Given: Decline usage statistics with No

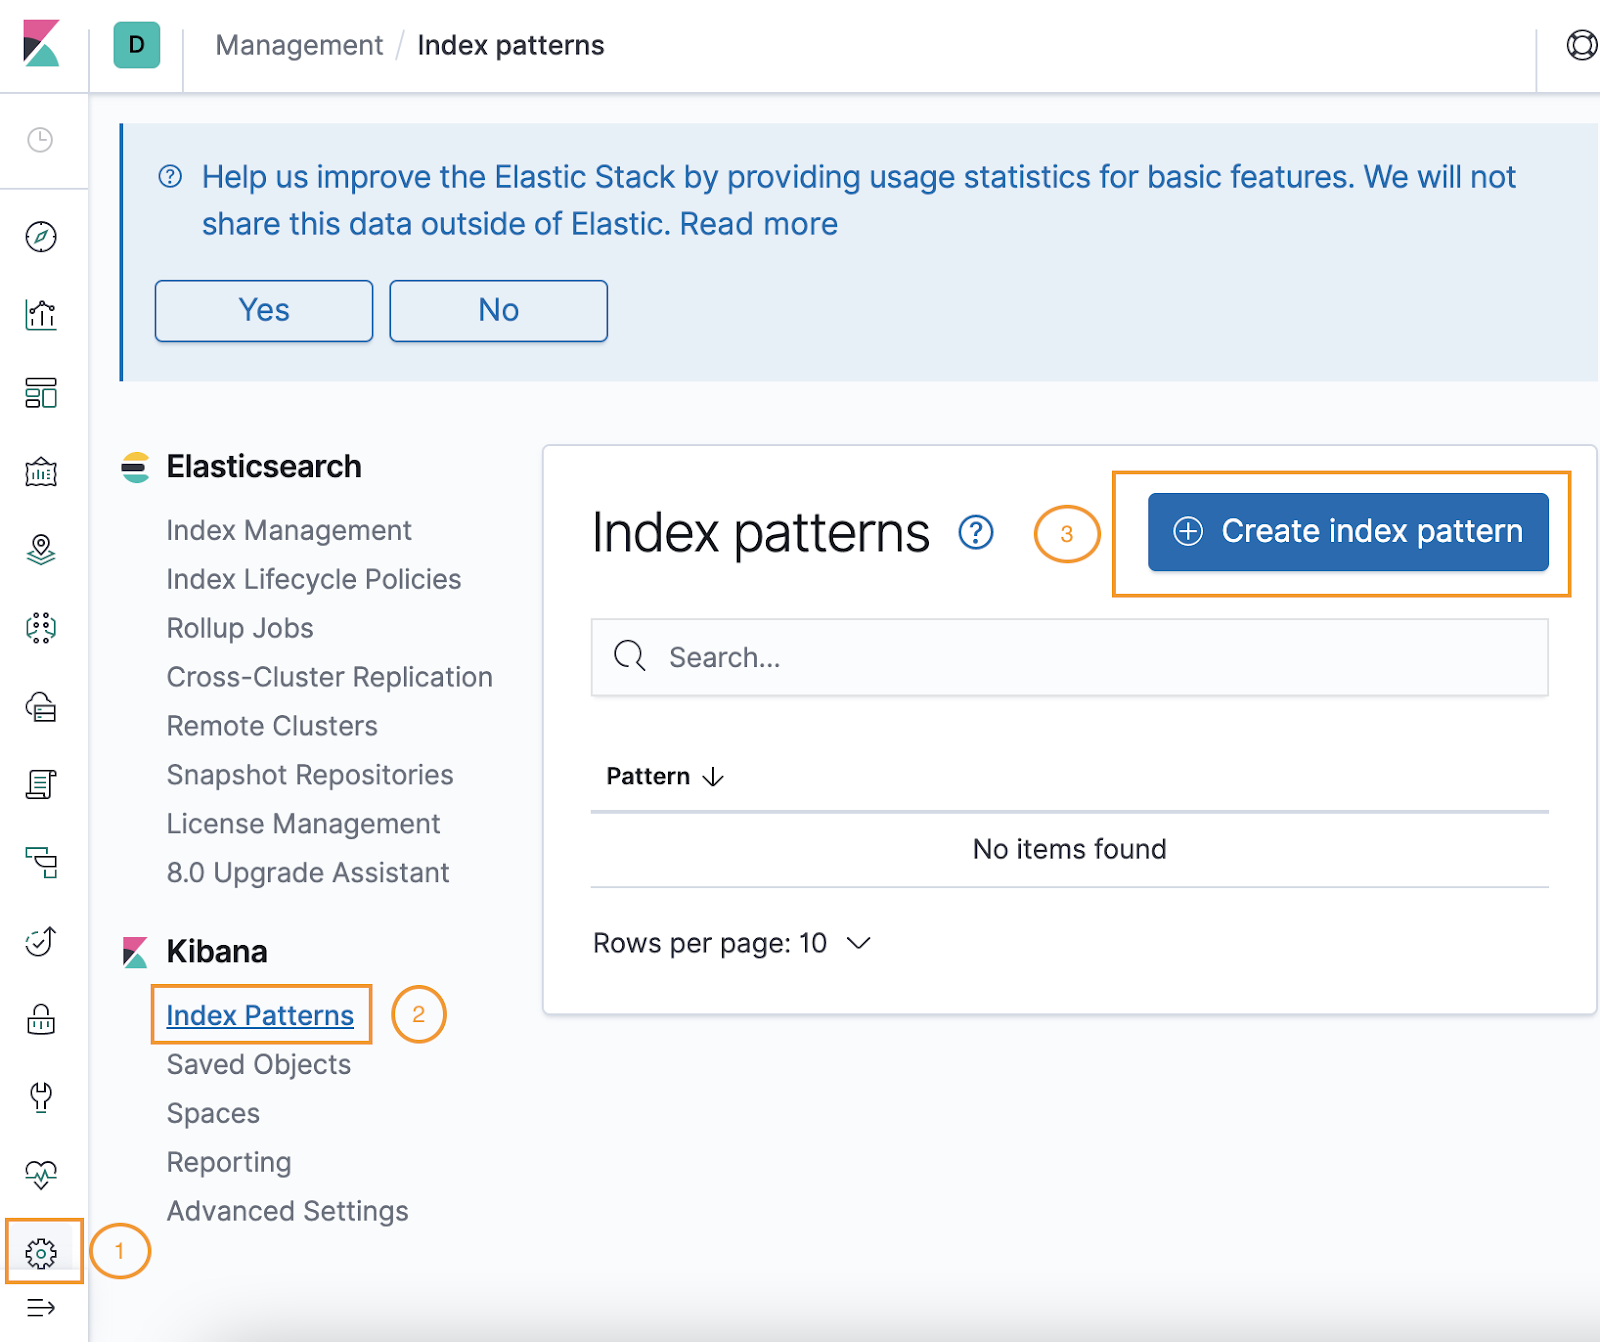Looking at the screenshot, I should pyautogui.click(x=498, y=311).
